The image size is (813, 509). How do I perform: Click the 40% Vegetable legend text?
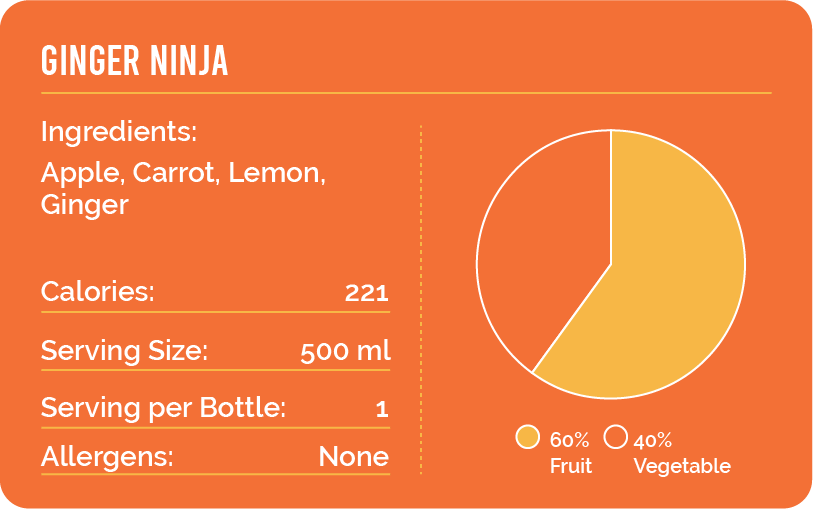click(x=681, y=452)
